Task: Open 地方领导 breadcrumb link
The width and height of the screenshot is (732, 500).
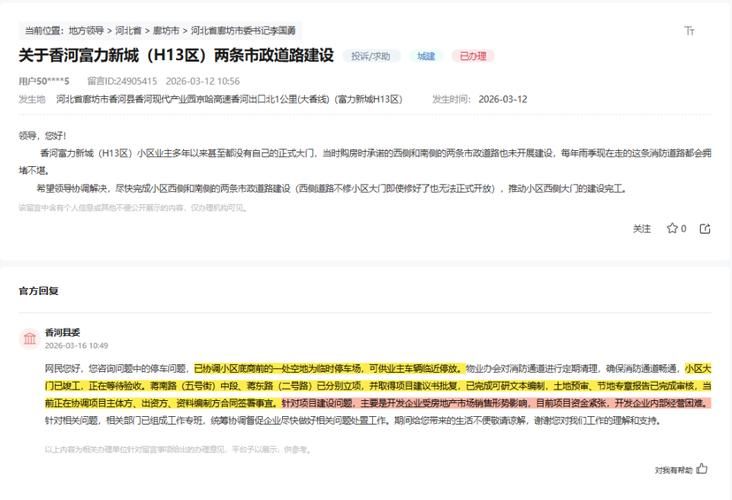Action: (x=86, y=31)
